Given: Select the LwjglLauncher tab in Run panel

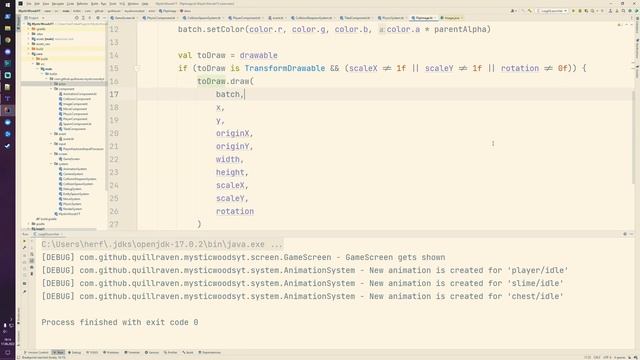Looking at the screenshot, I should click(48, 234).
